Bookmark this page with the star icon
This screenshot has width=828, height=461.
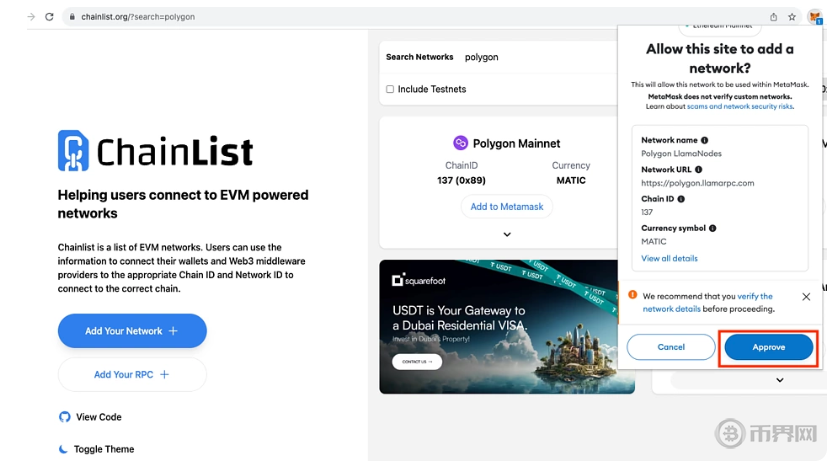[x=792, y=17]
